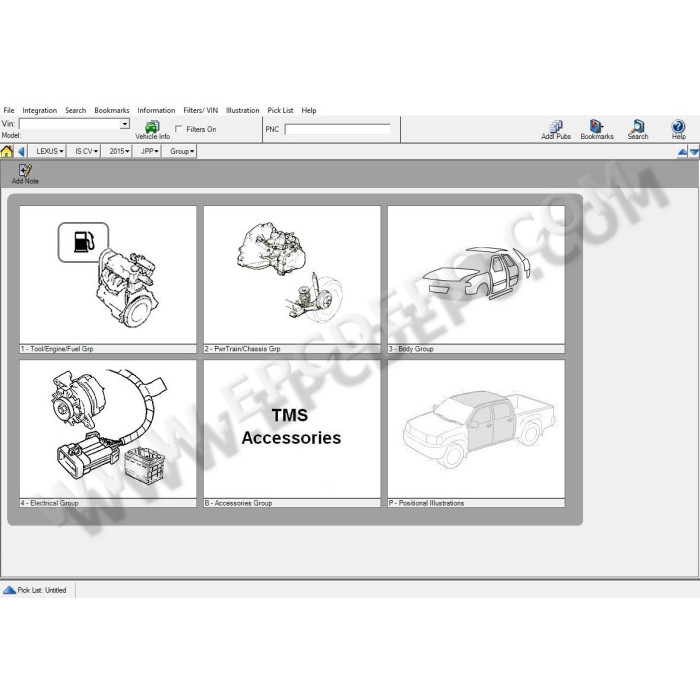
Task: Open the Illustration menu
Action: click(x=242, y=110)
